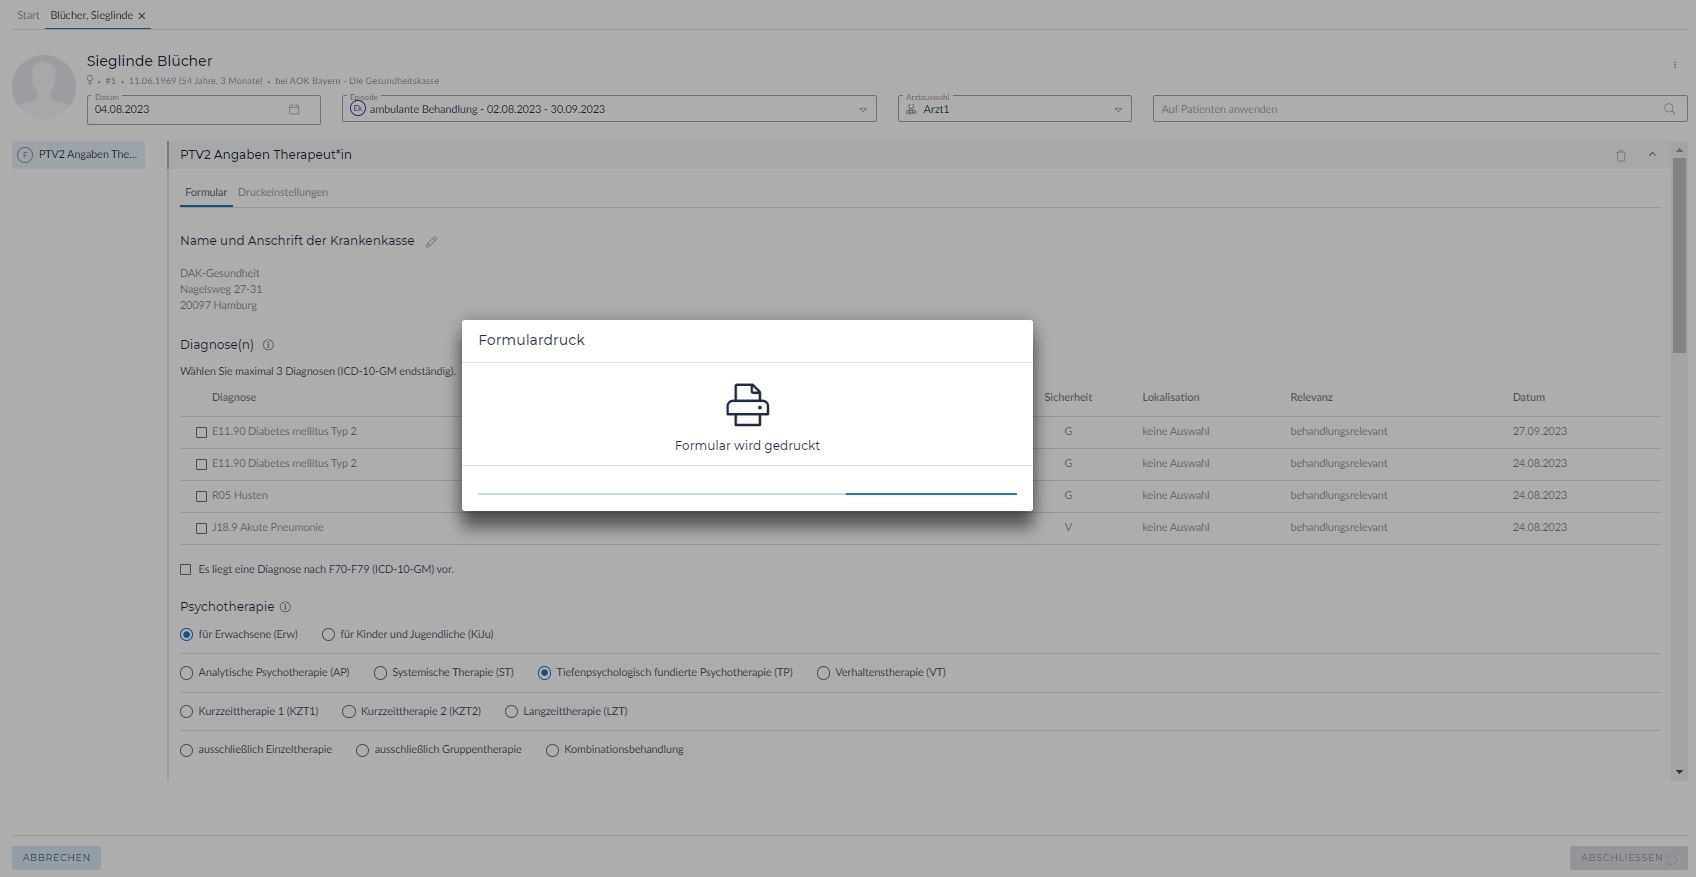
Task: Select Kurzzeittherapie 1 (KZT1) option
Action: pos(186,712)
